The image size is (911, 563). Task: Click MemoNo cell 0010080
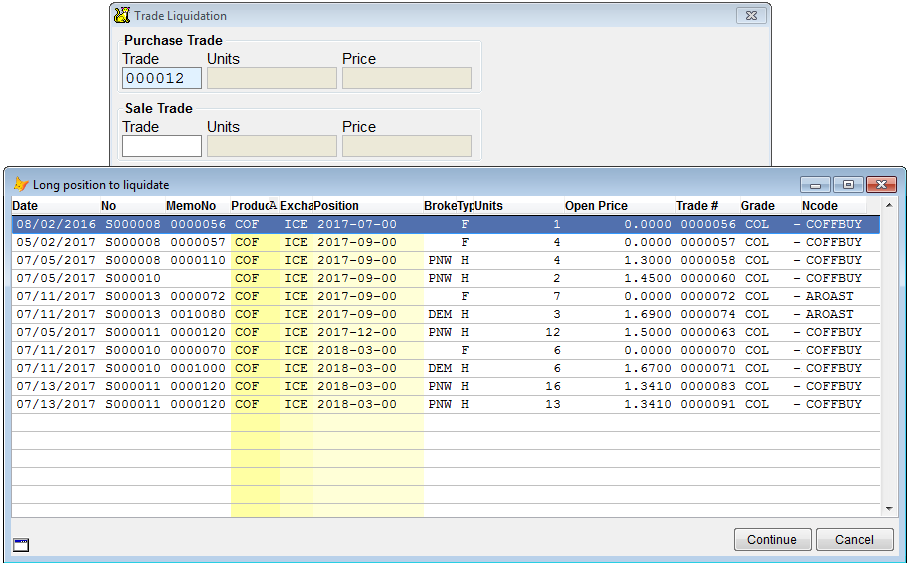point(198,314)
